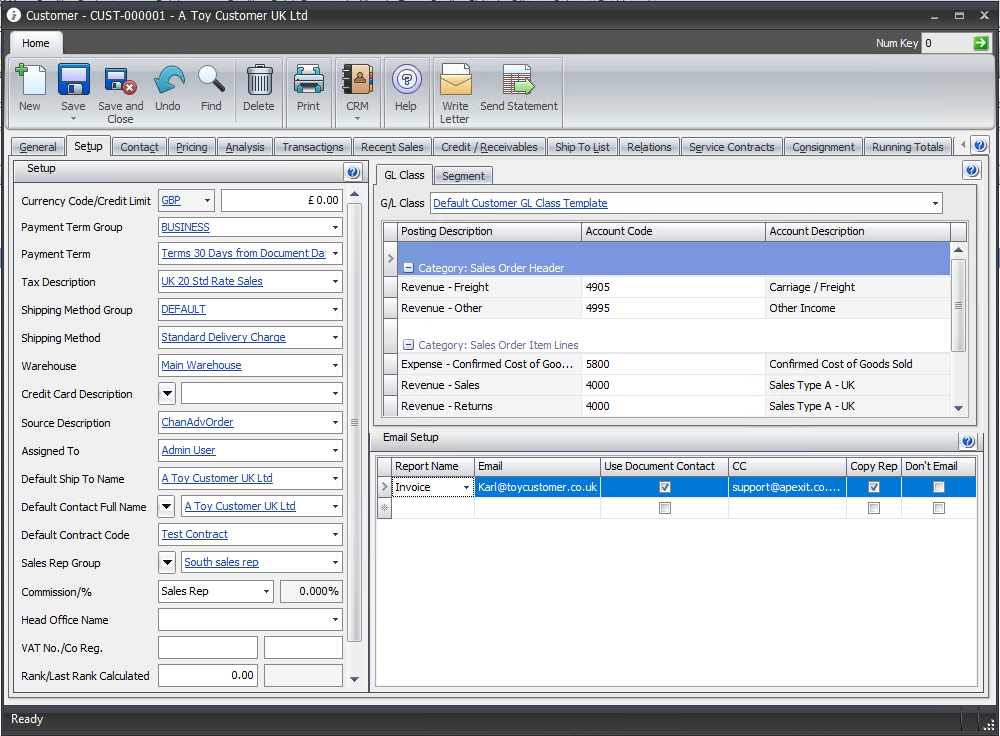
Task: Enable Don't Email for Invoice row
Action: pos(938,488)
